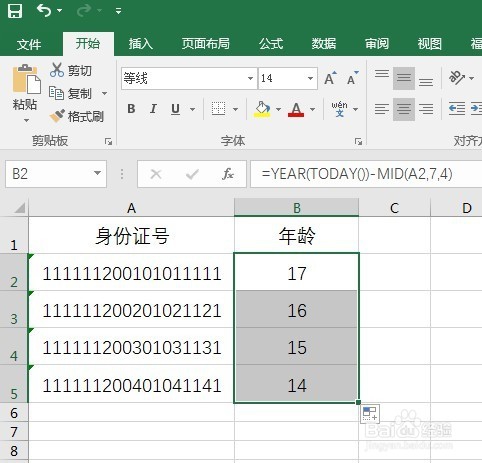The image size is (482, 463).
Task: Apply red font color A
Action: (x=296, y=109)
